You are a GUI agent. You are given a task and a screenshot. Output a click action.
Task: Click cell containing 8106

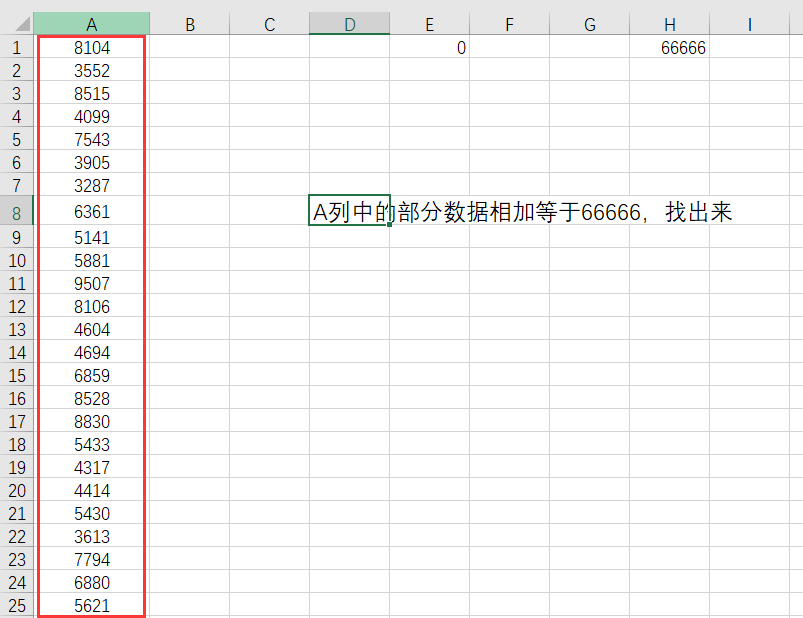point(92,306)
